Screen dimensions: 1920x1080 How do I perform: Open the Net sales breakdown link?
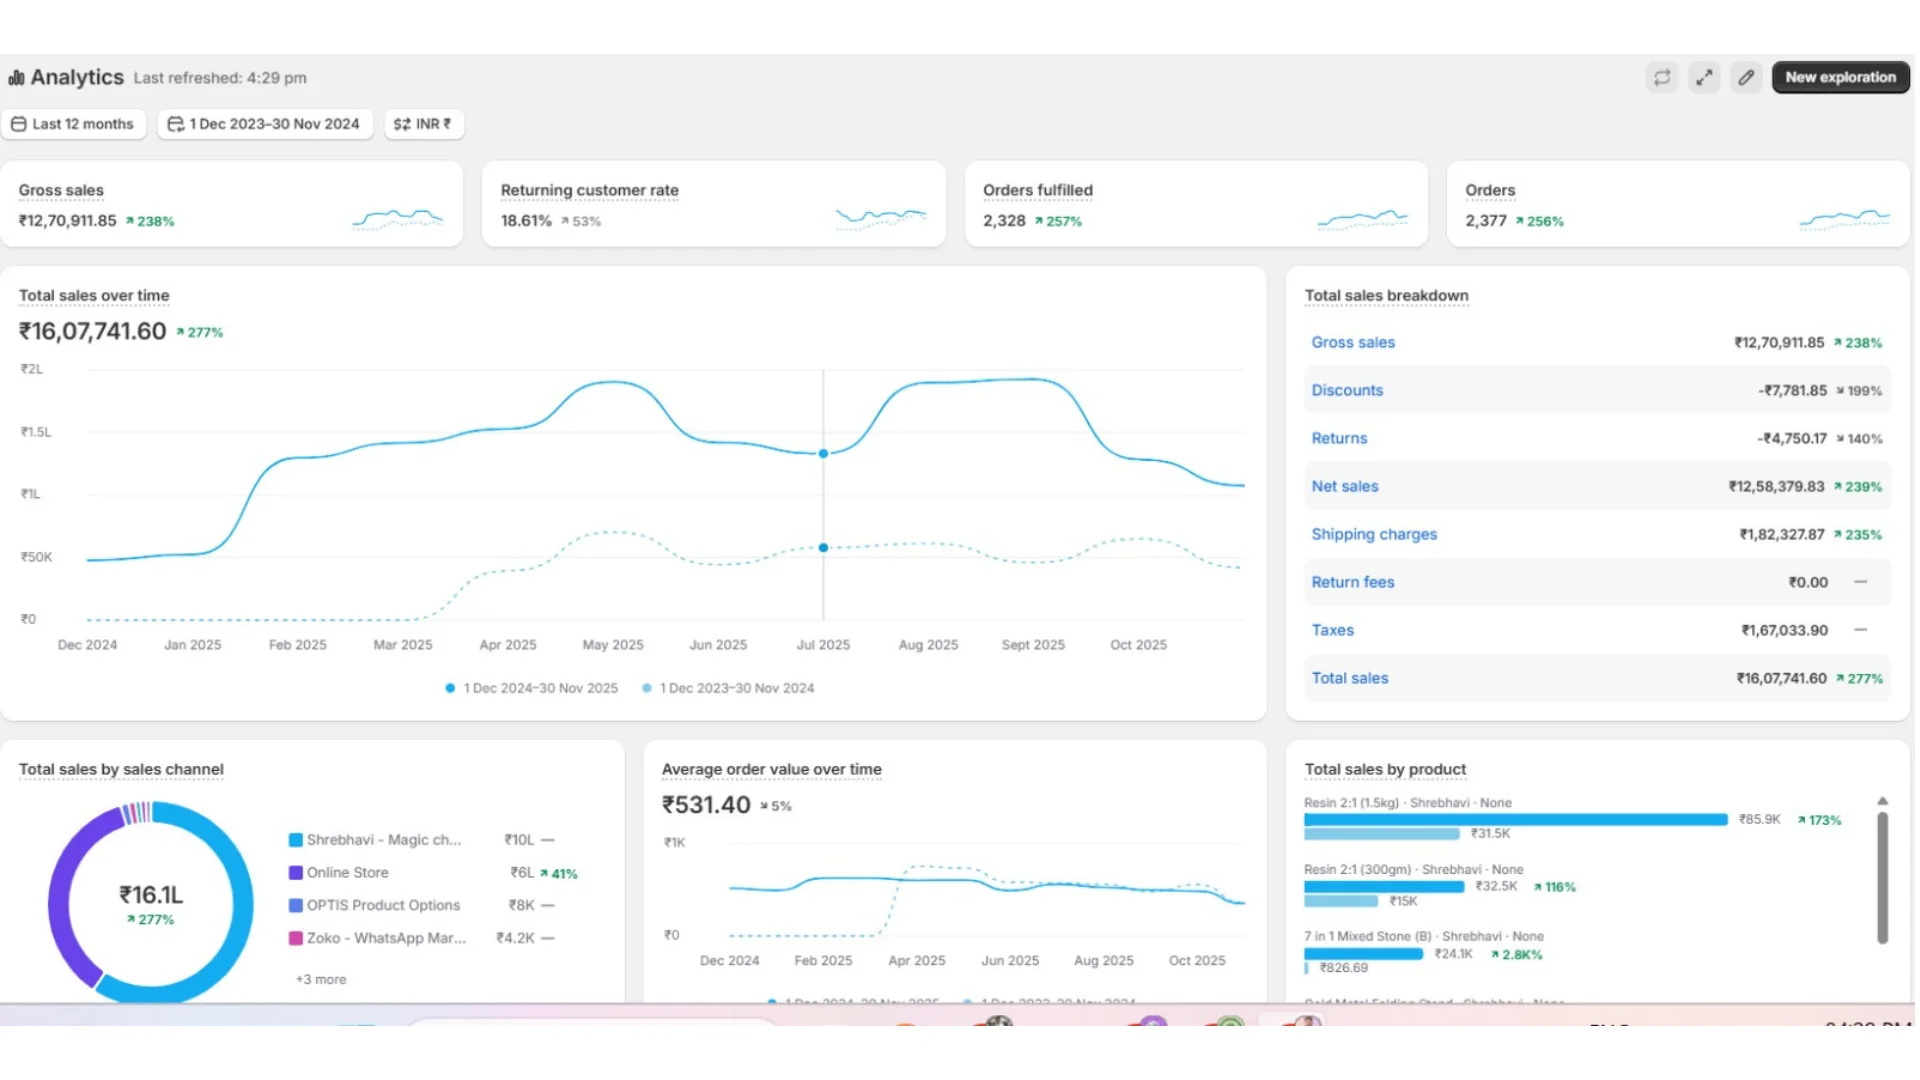click(1344, 486)
